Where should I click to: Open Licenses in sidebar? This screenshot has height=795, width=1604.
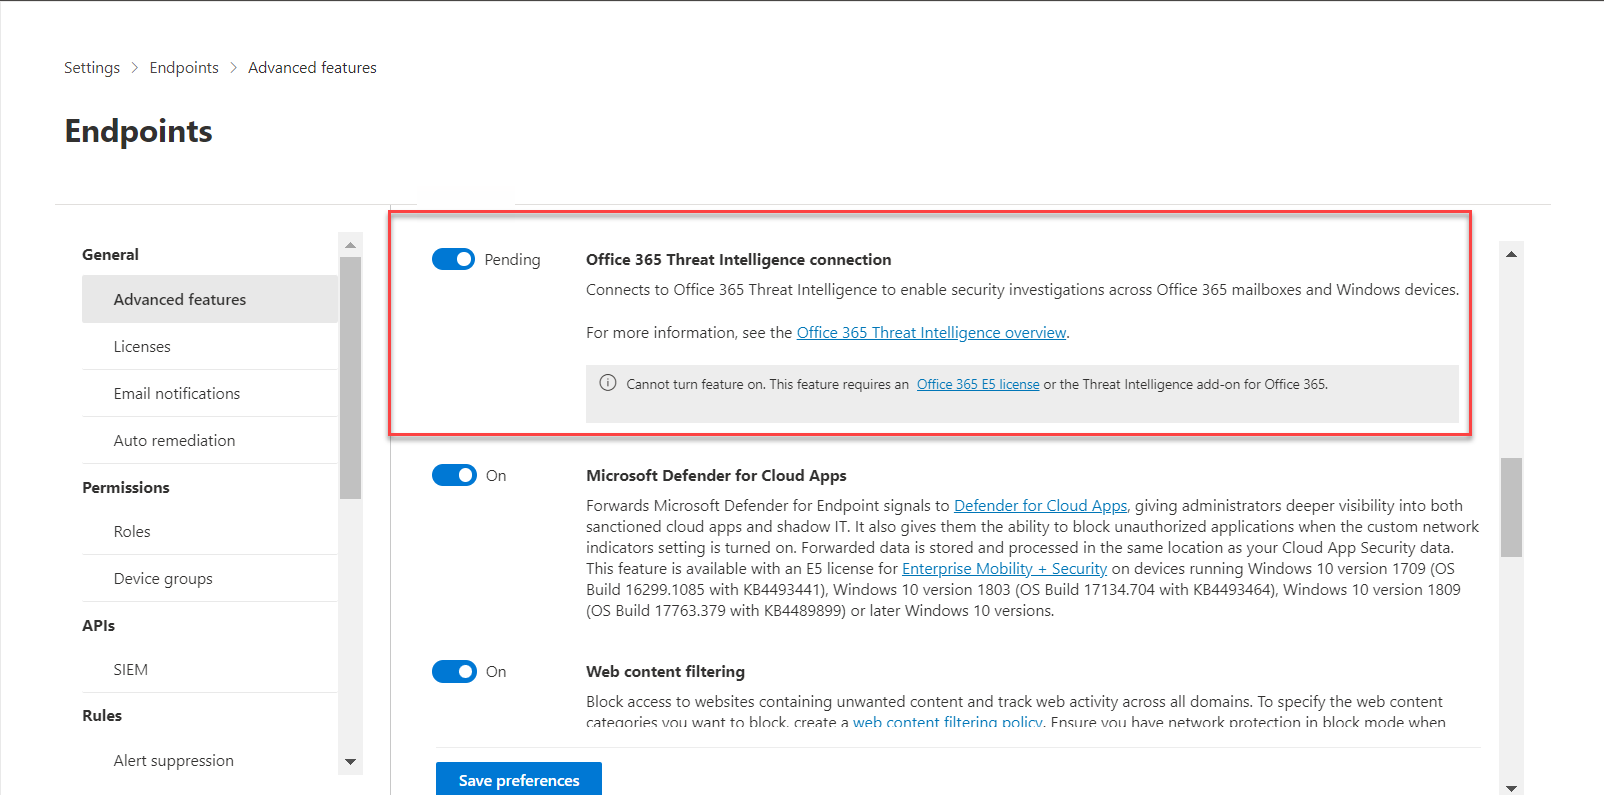point(210,346)
